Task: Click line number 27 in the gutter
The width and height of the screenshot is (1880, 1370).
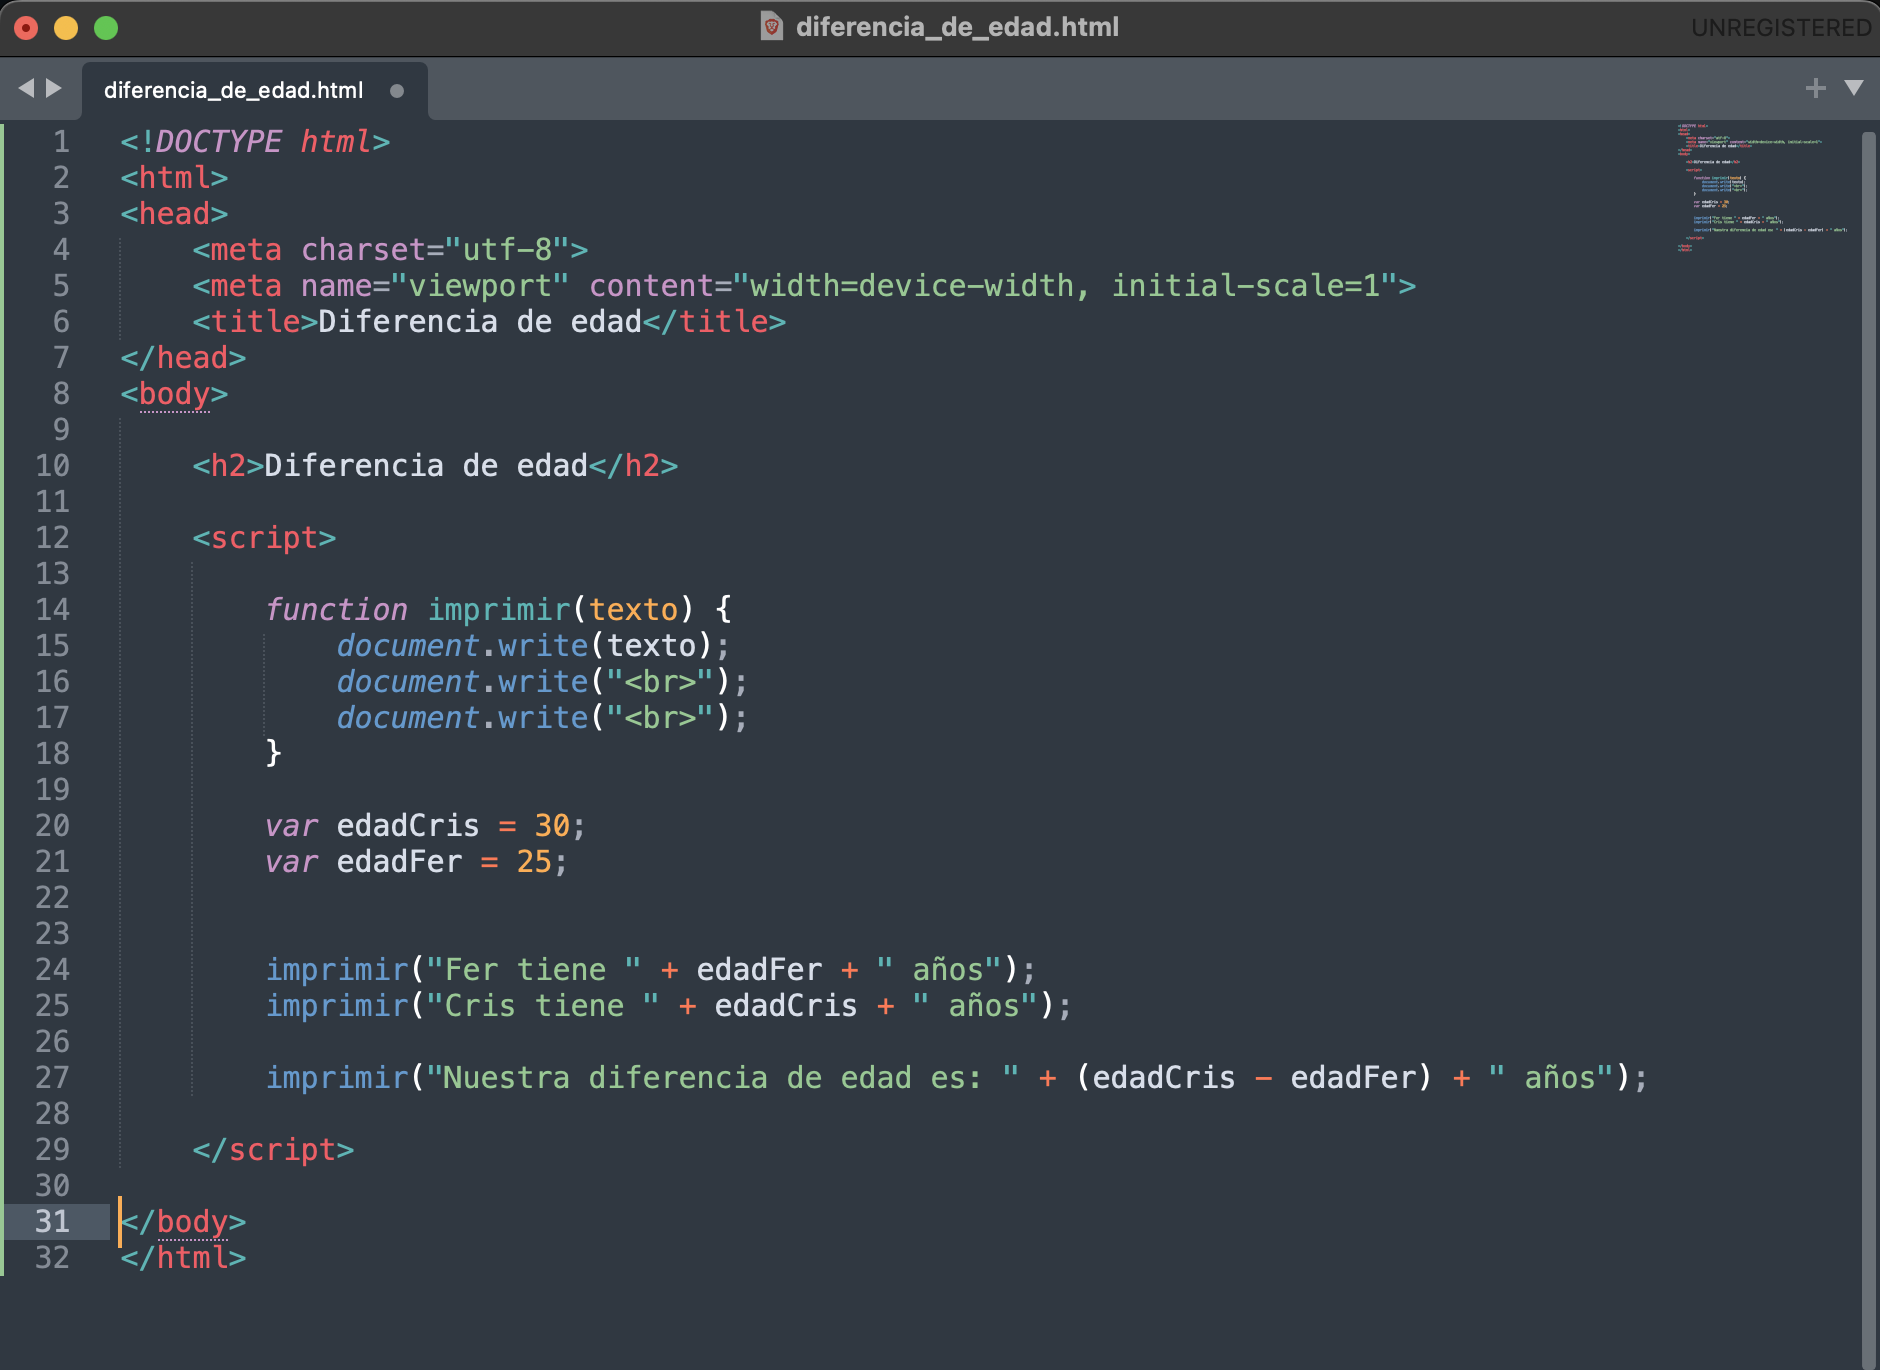Action: 52,1077
